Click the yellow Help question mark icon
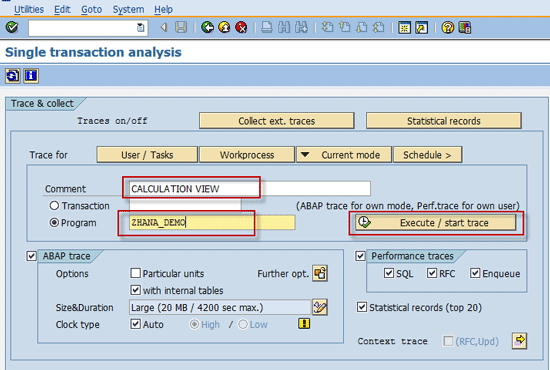Image resolution: width=550 pixels, height=370 pixels. point(448,27)
